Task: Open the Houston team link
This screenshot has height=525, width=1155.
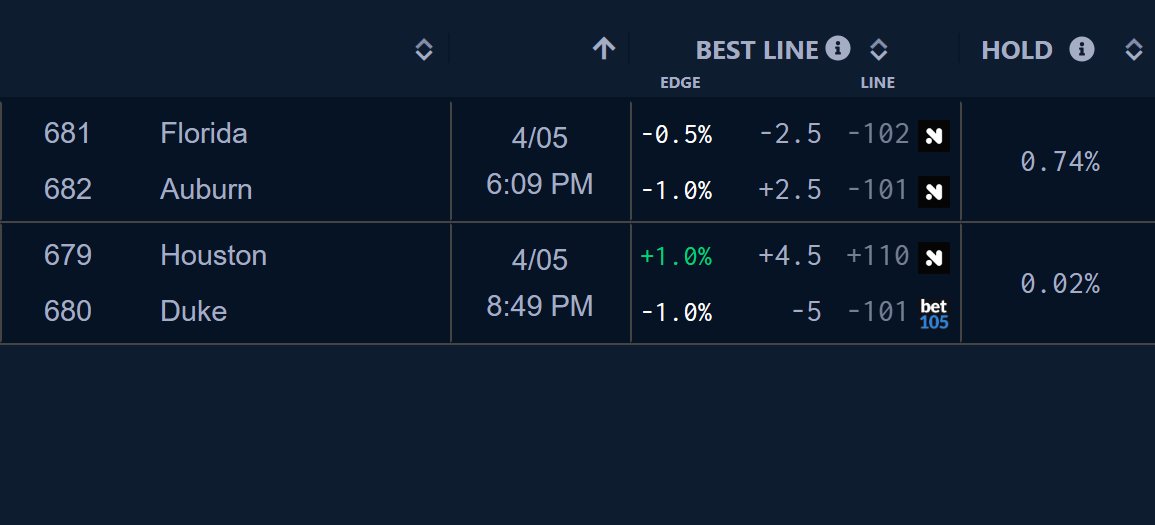Action: 213,256
